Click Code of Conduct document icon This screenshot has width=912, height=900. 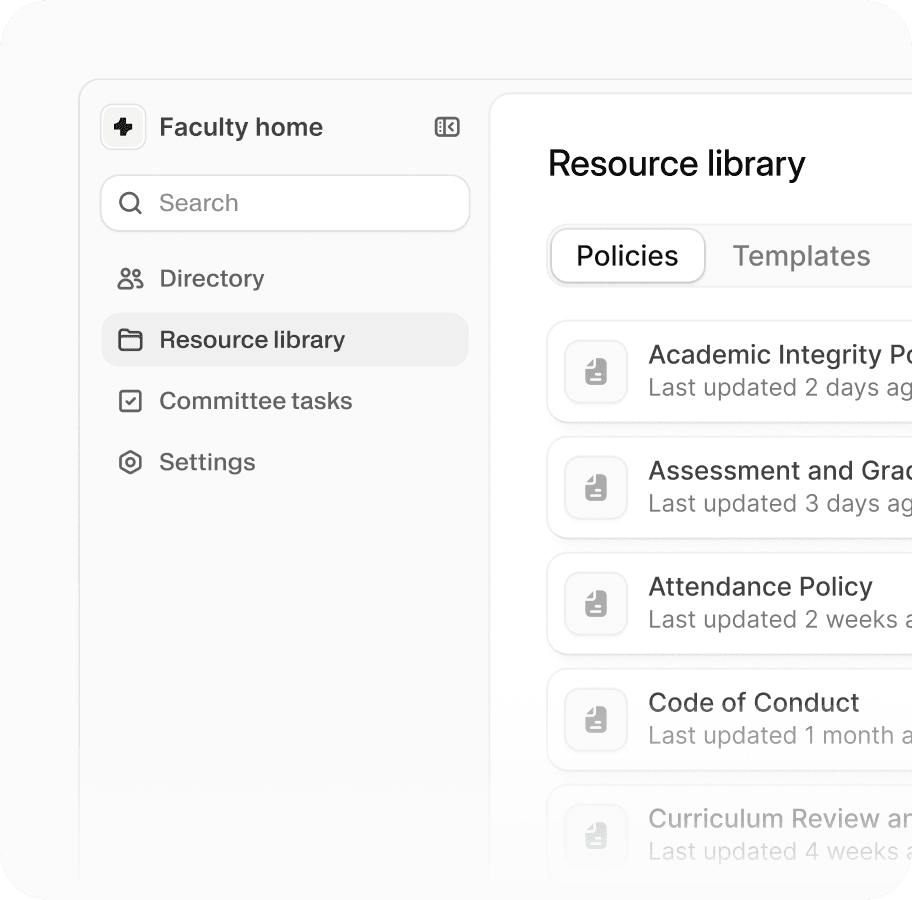[x=596, y=720]
